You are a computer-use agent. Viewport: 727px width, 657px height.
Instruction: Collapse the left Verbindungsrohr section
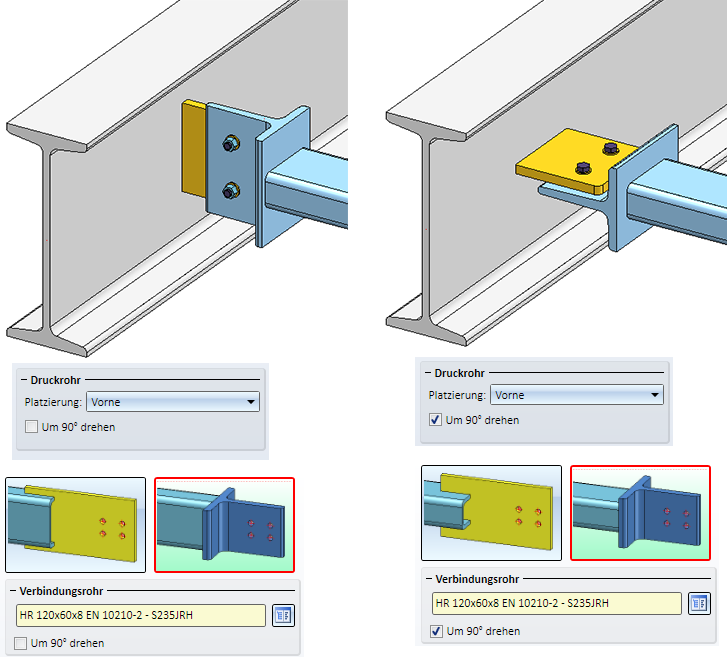(x=13, y=591)
